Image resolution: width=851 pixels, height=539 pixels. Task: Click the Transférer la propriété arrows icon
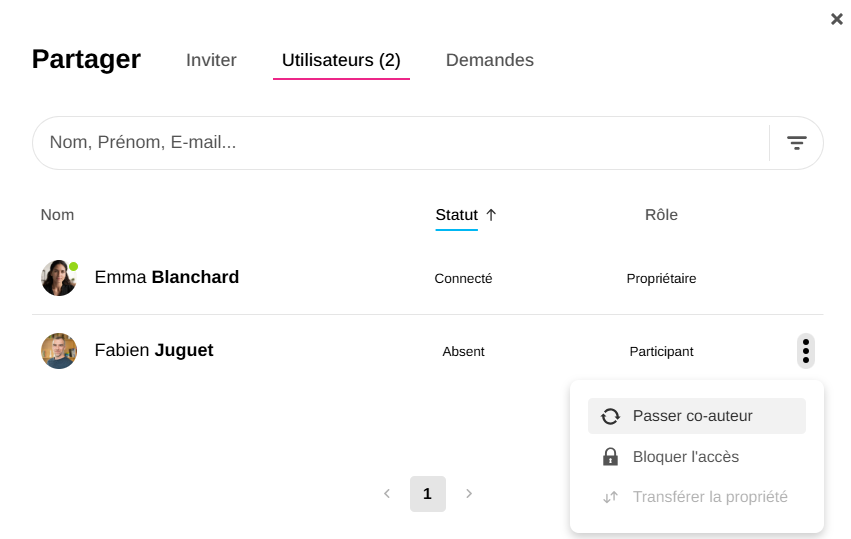click(610, 497)
